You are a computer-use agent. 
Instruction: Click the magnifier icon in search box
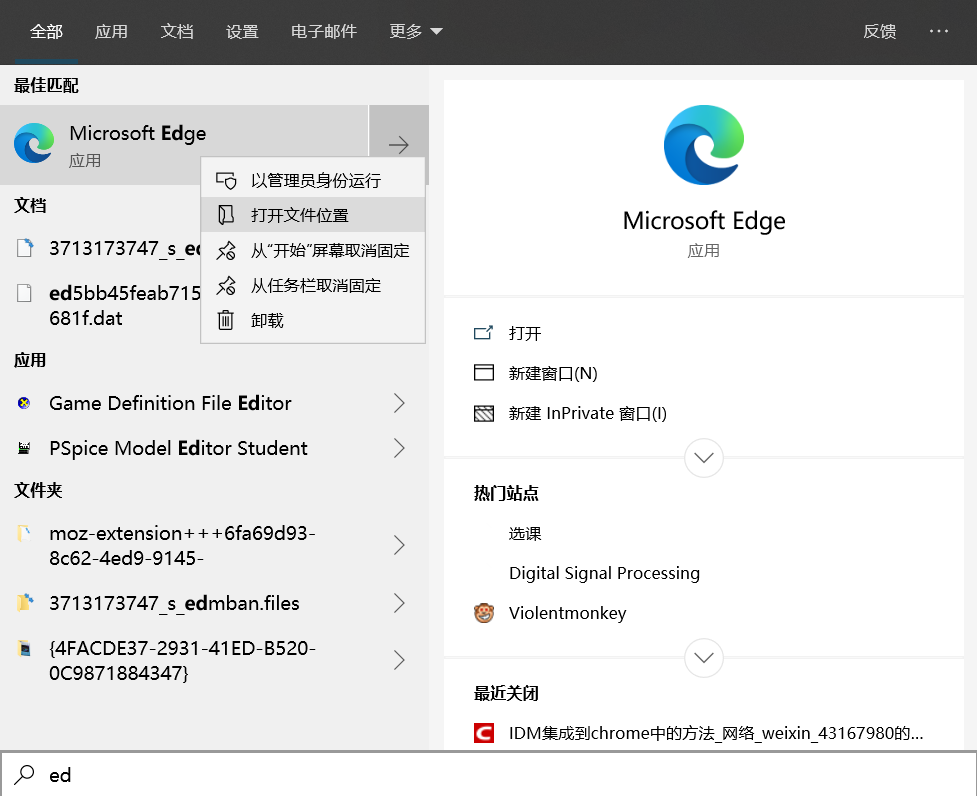(24, 774)
